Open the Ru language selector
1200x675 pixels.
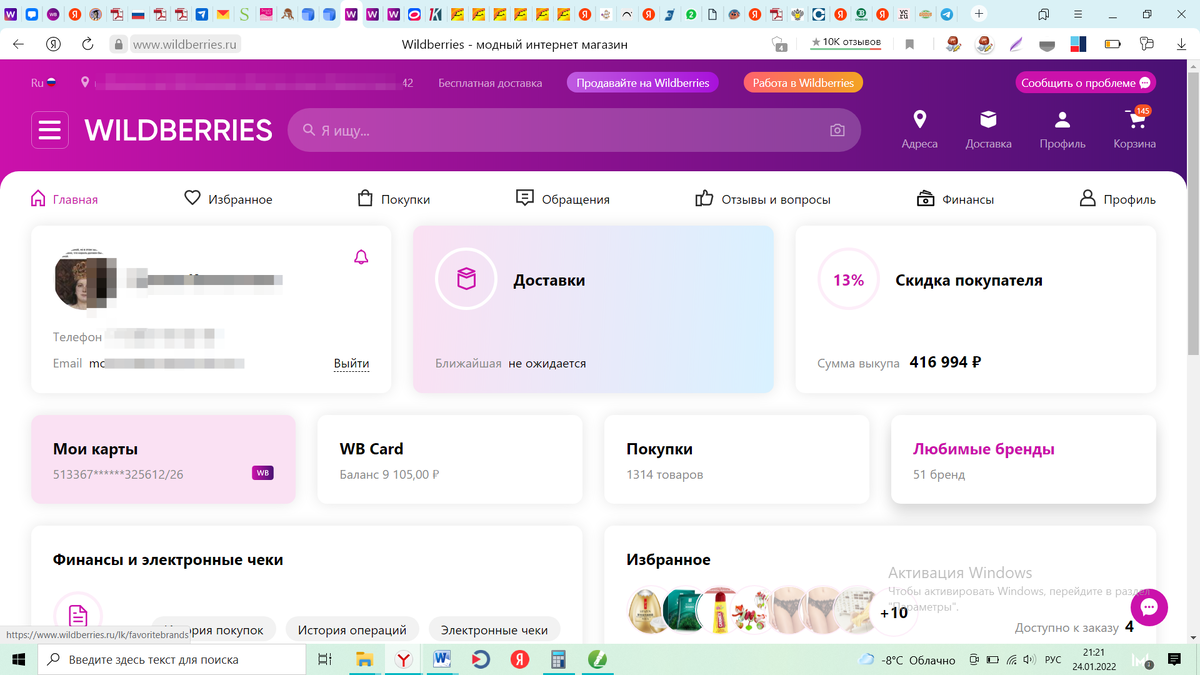[x=43, y=83]
